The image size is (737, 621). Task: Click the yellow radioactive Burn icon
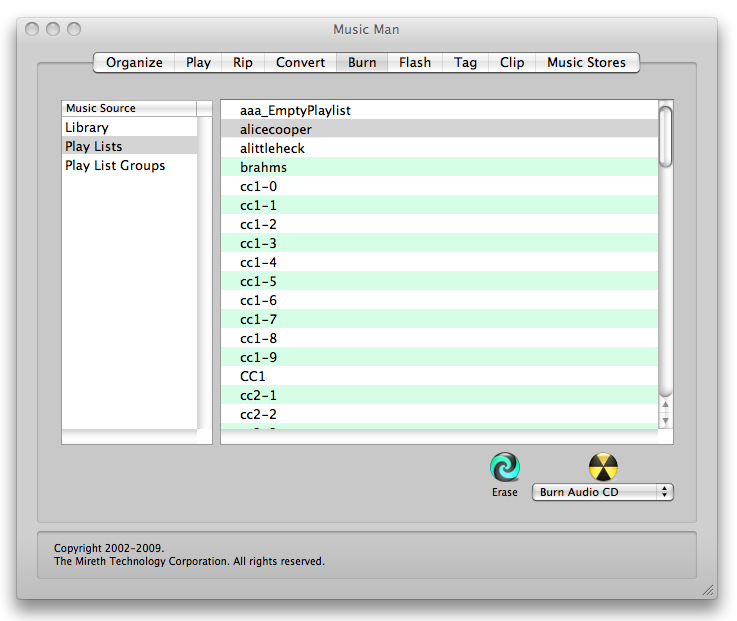(x=603, y=467)
